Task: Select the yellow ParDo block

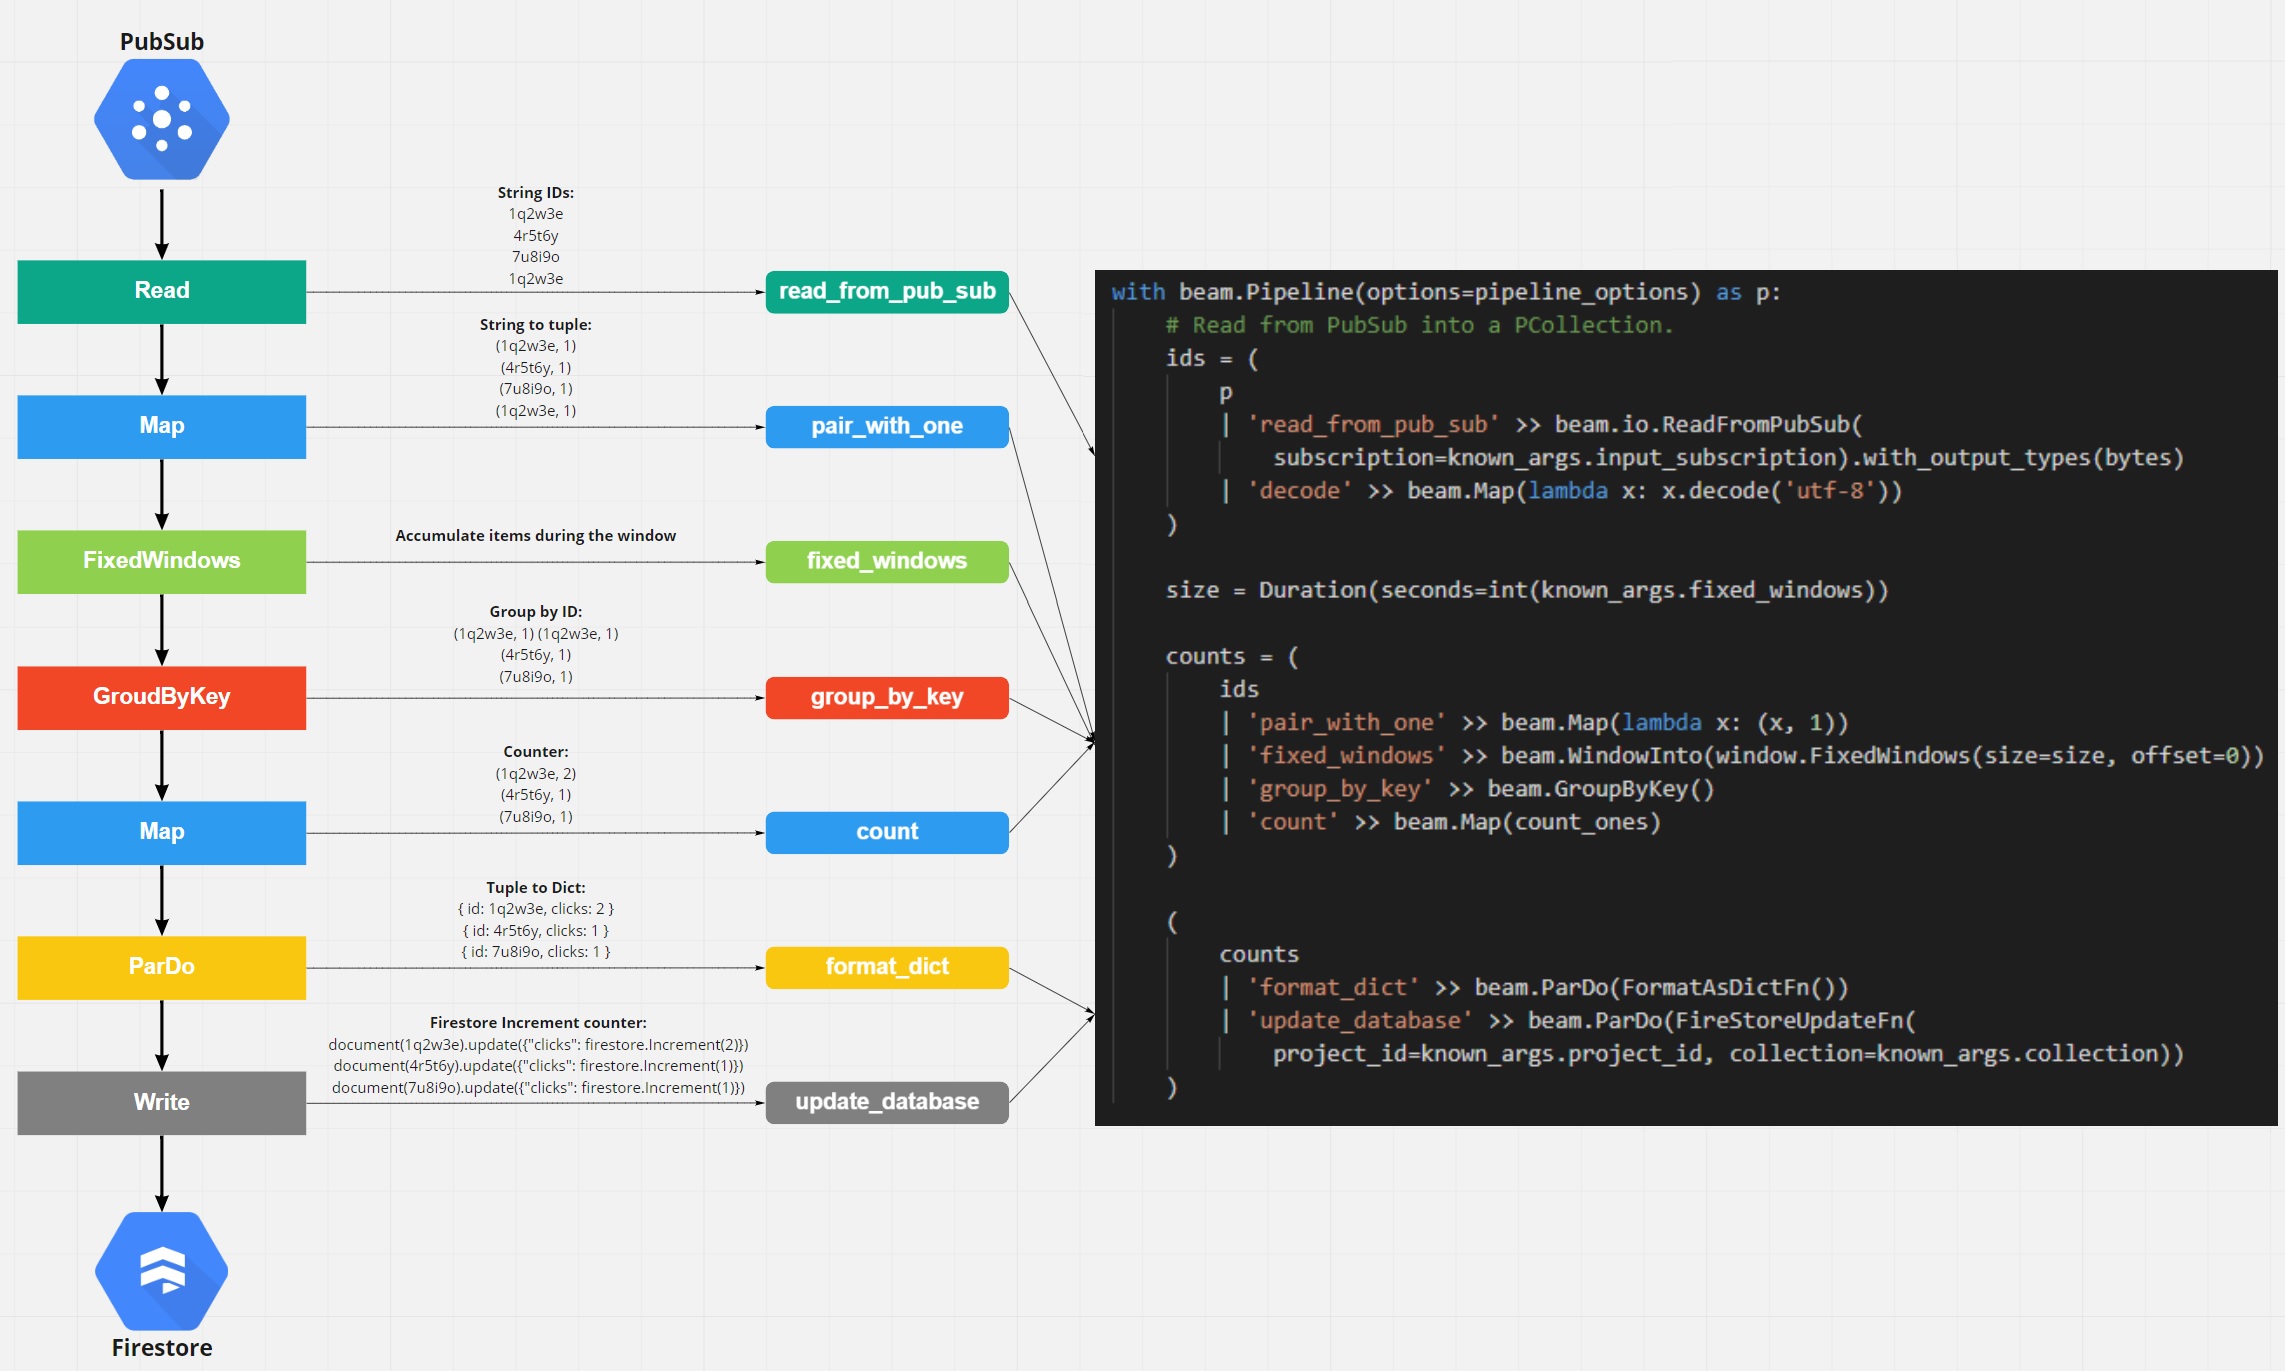Action: coord(161,967)
